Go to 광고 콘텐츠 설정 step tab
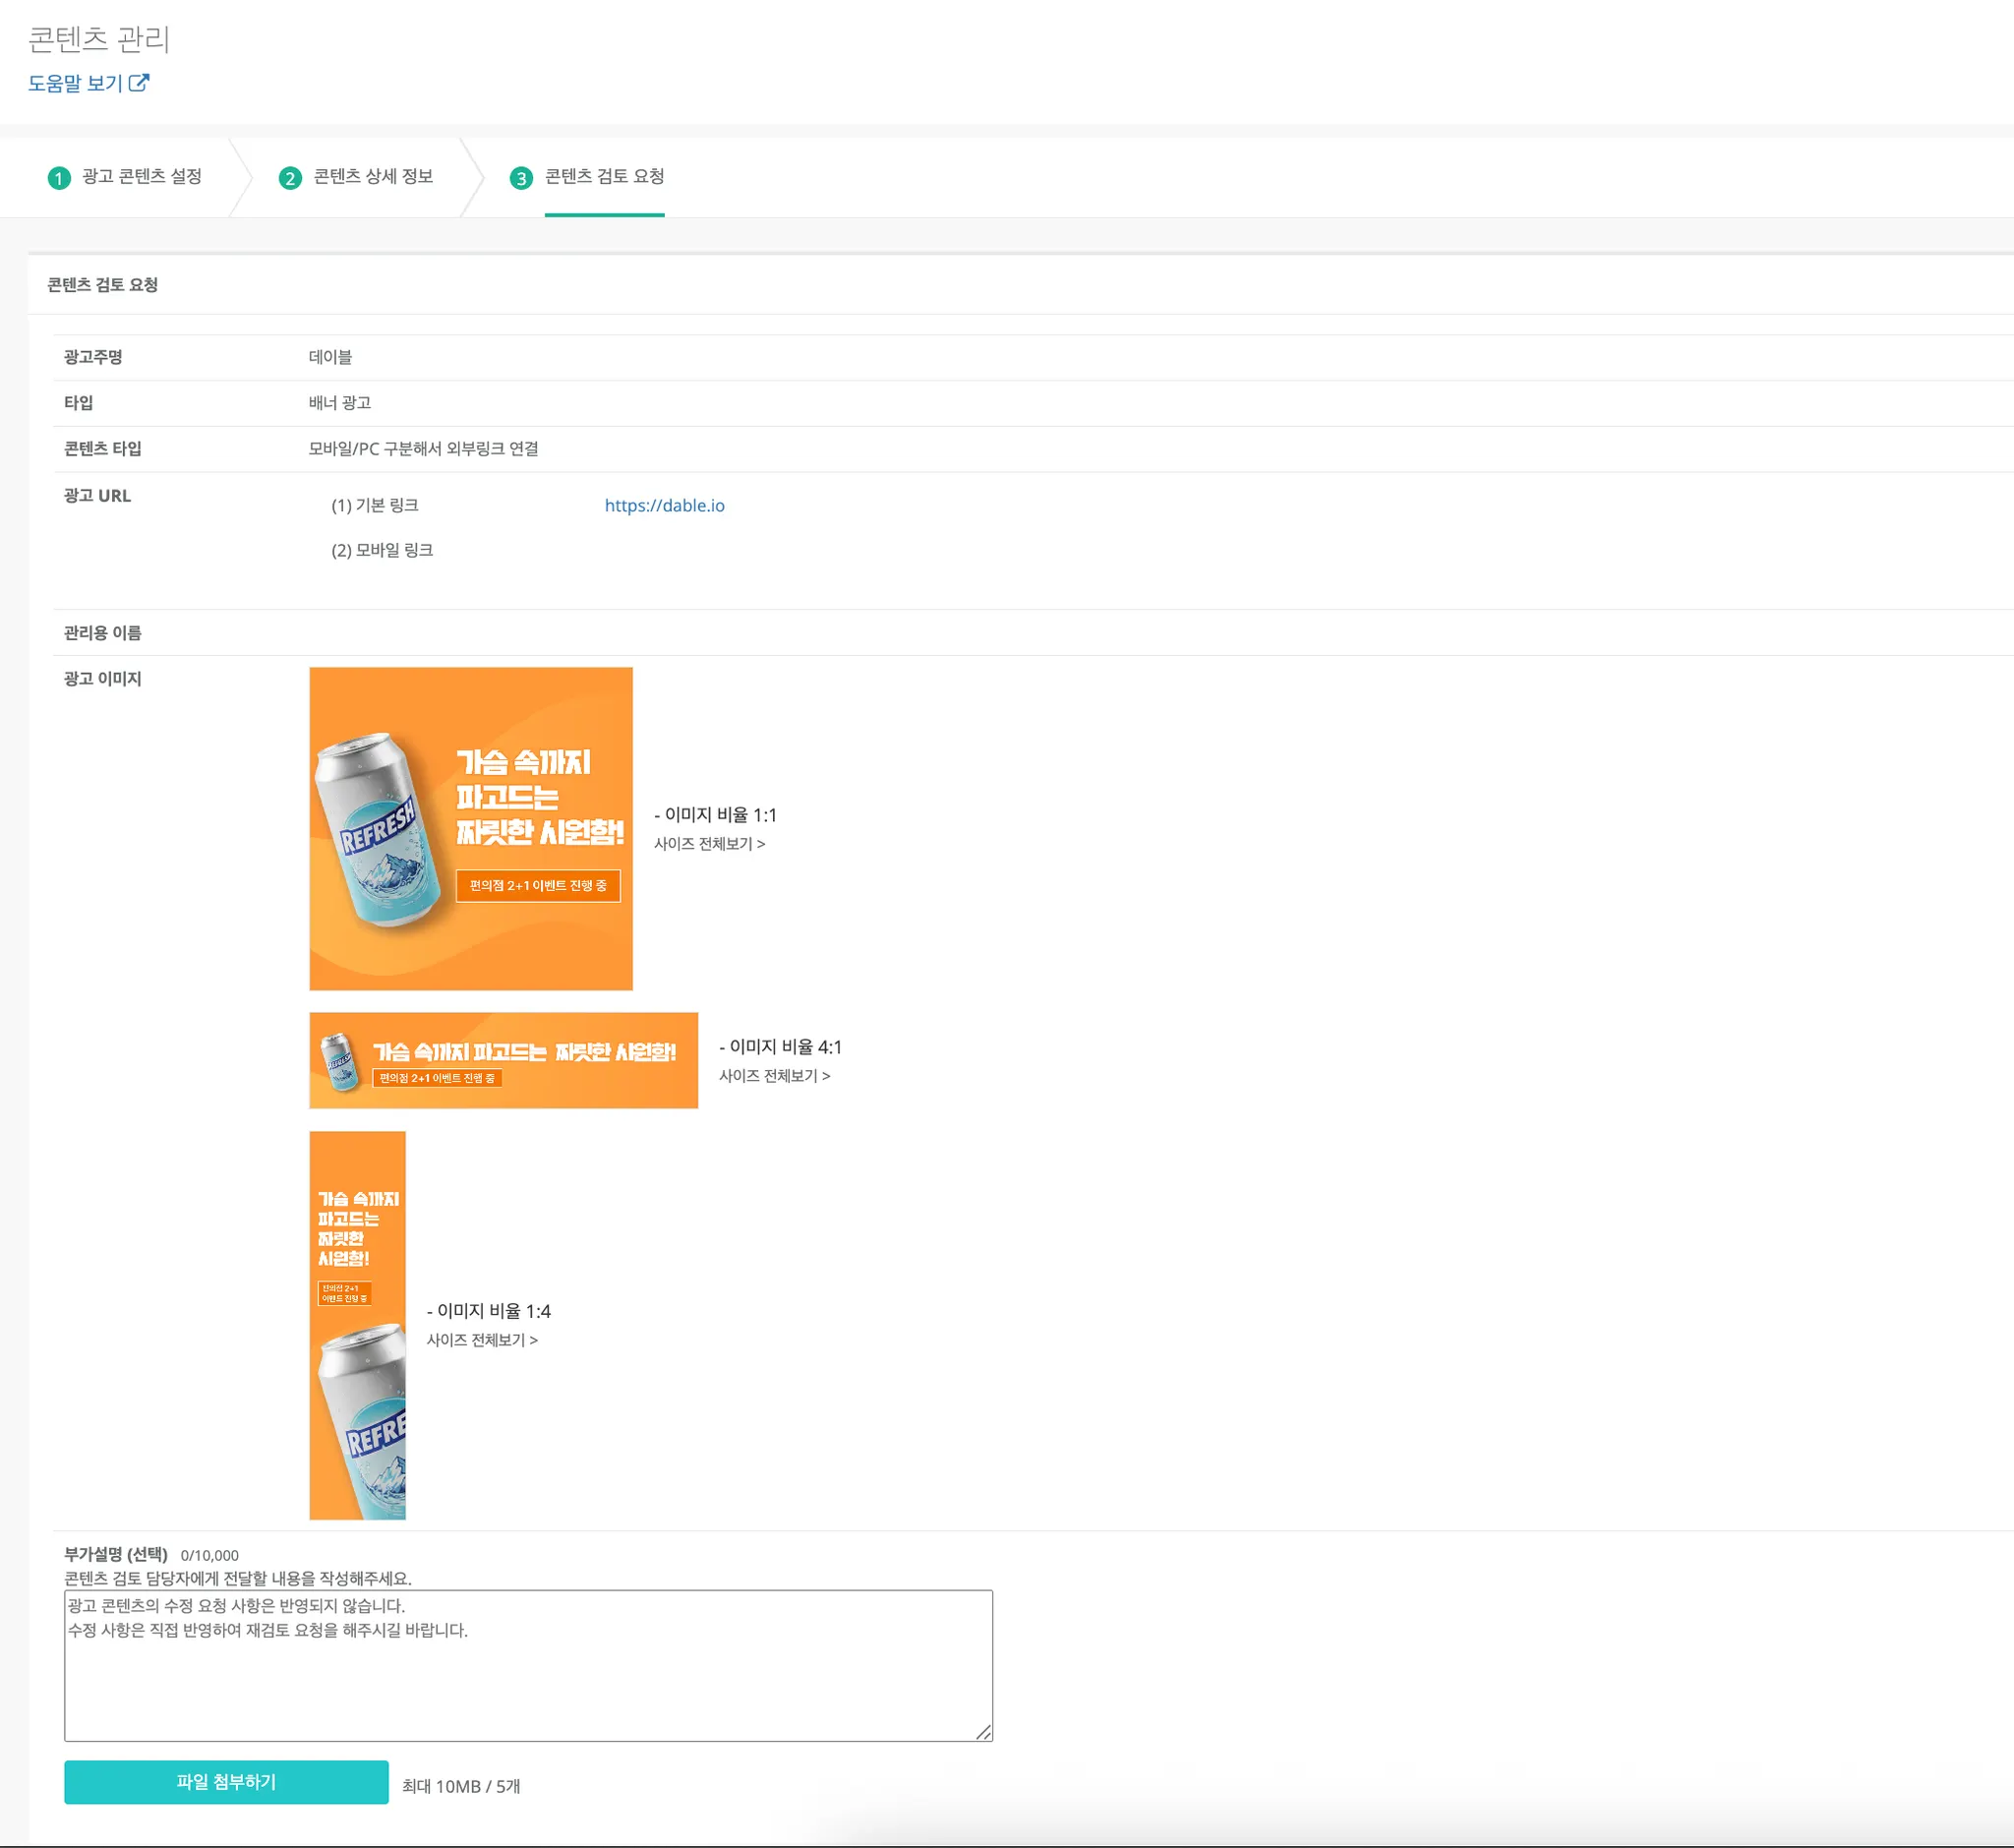The width and height of the screenshot is (2014, 1848). [x=141, y=177]
